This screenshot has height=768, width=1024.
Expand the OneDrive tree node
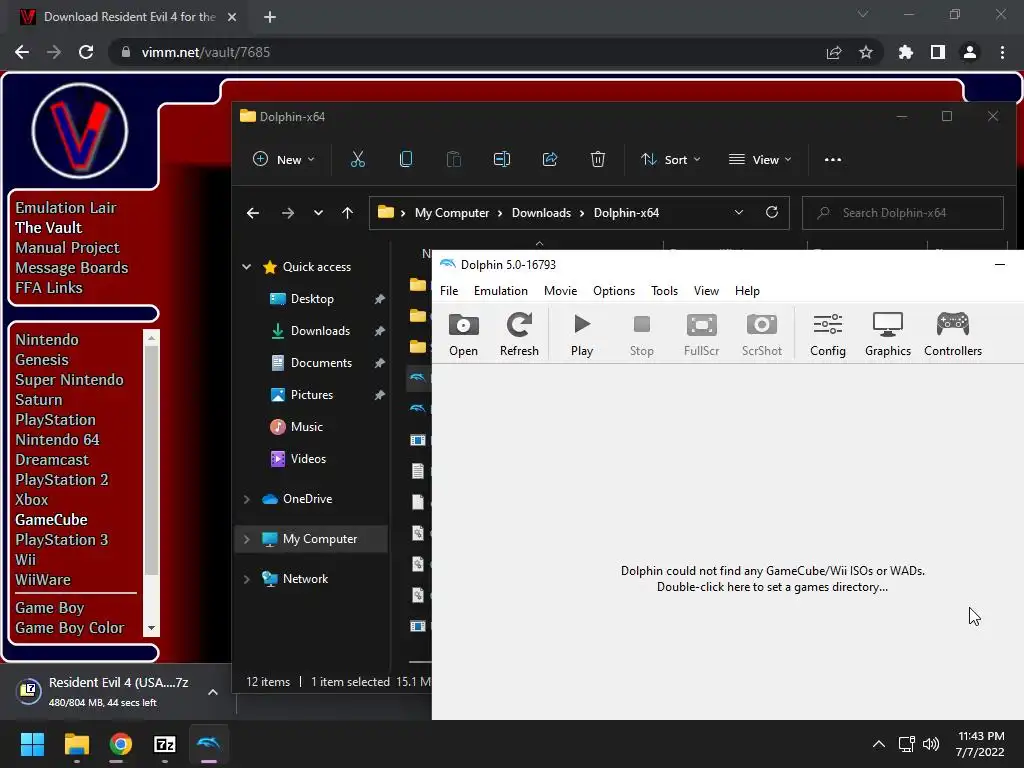247,499
